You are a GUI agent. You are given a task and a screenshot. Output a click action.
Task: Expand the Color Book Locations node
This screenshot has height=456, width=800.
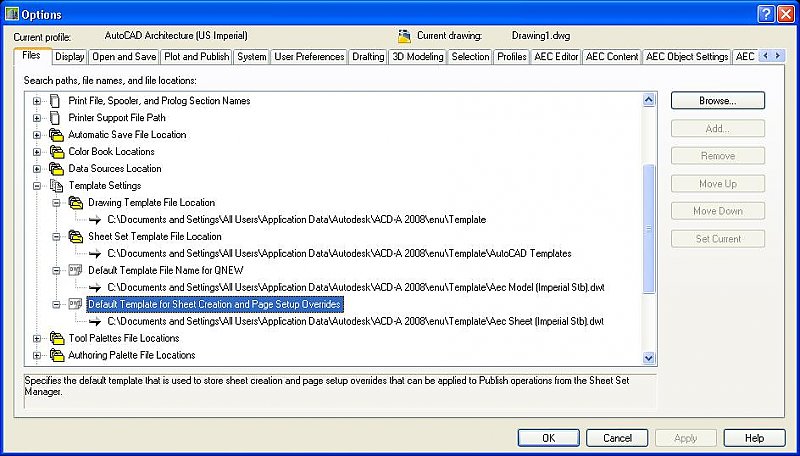tap(37, 152)
